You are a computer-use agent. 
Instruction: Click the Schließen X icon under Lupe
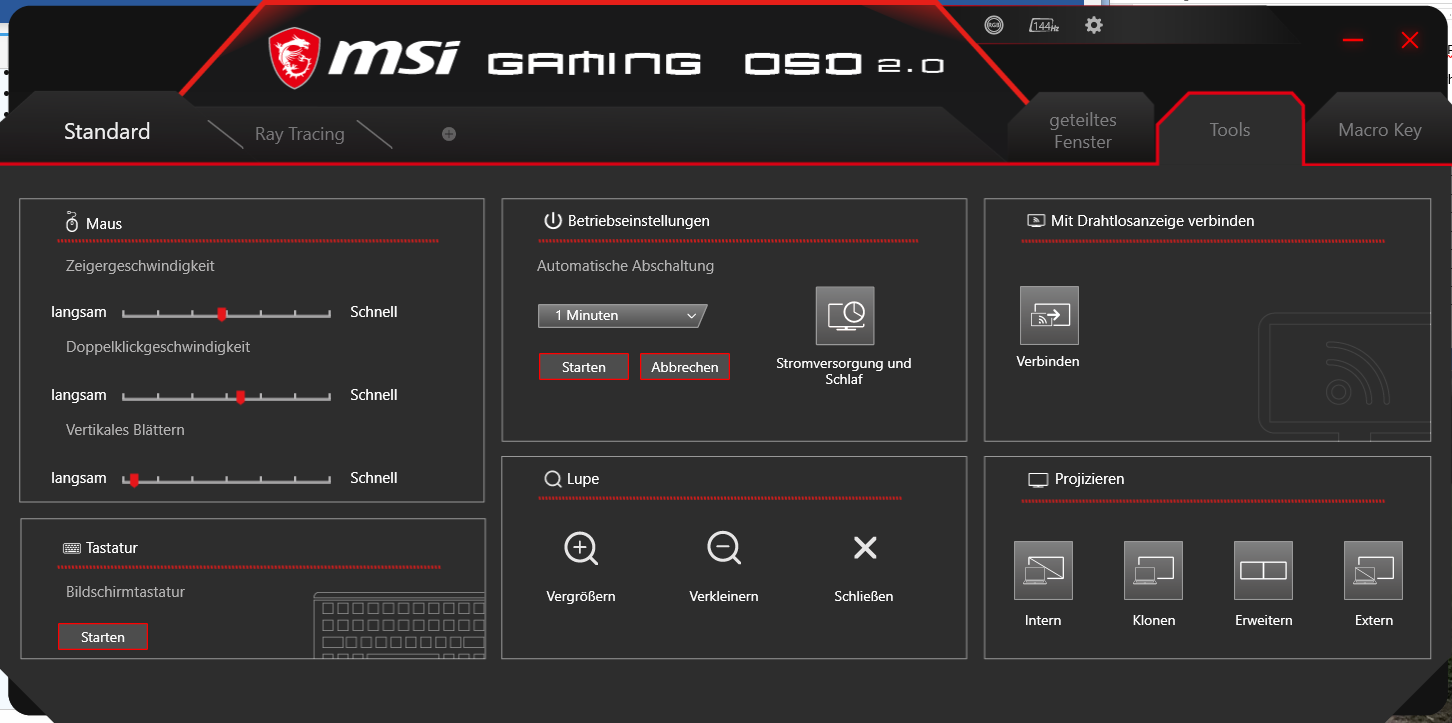(x=864, y=547)
